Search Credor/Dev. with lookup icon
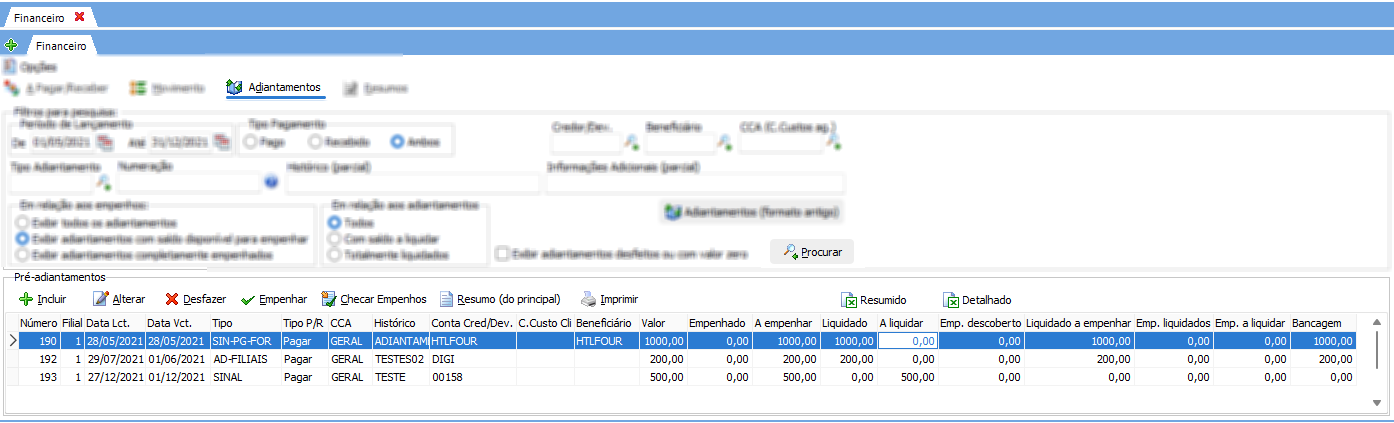Image resolution: width=1394 pixels, height=423 pixels. click(x=632, y=143)
